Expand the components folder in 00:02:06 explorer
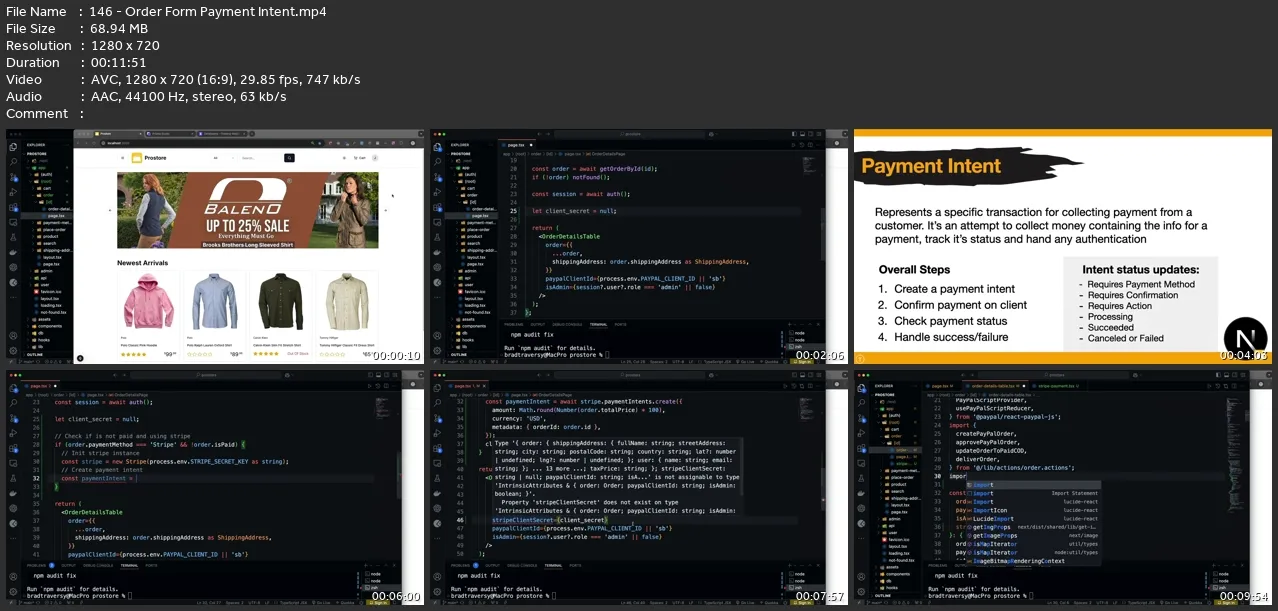The image size is (1278, 611). (475, 325)
